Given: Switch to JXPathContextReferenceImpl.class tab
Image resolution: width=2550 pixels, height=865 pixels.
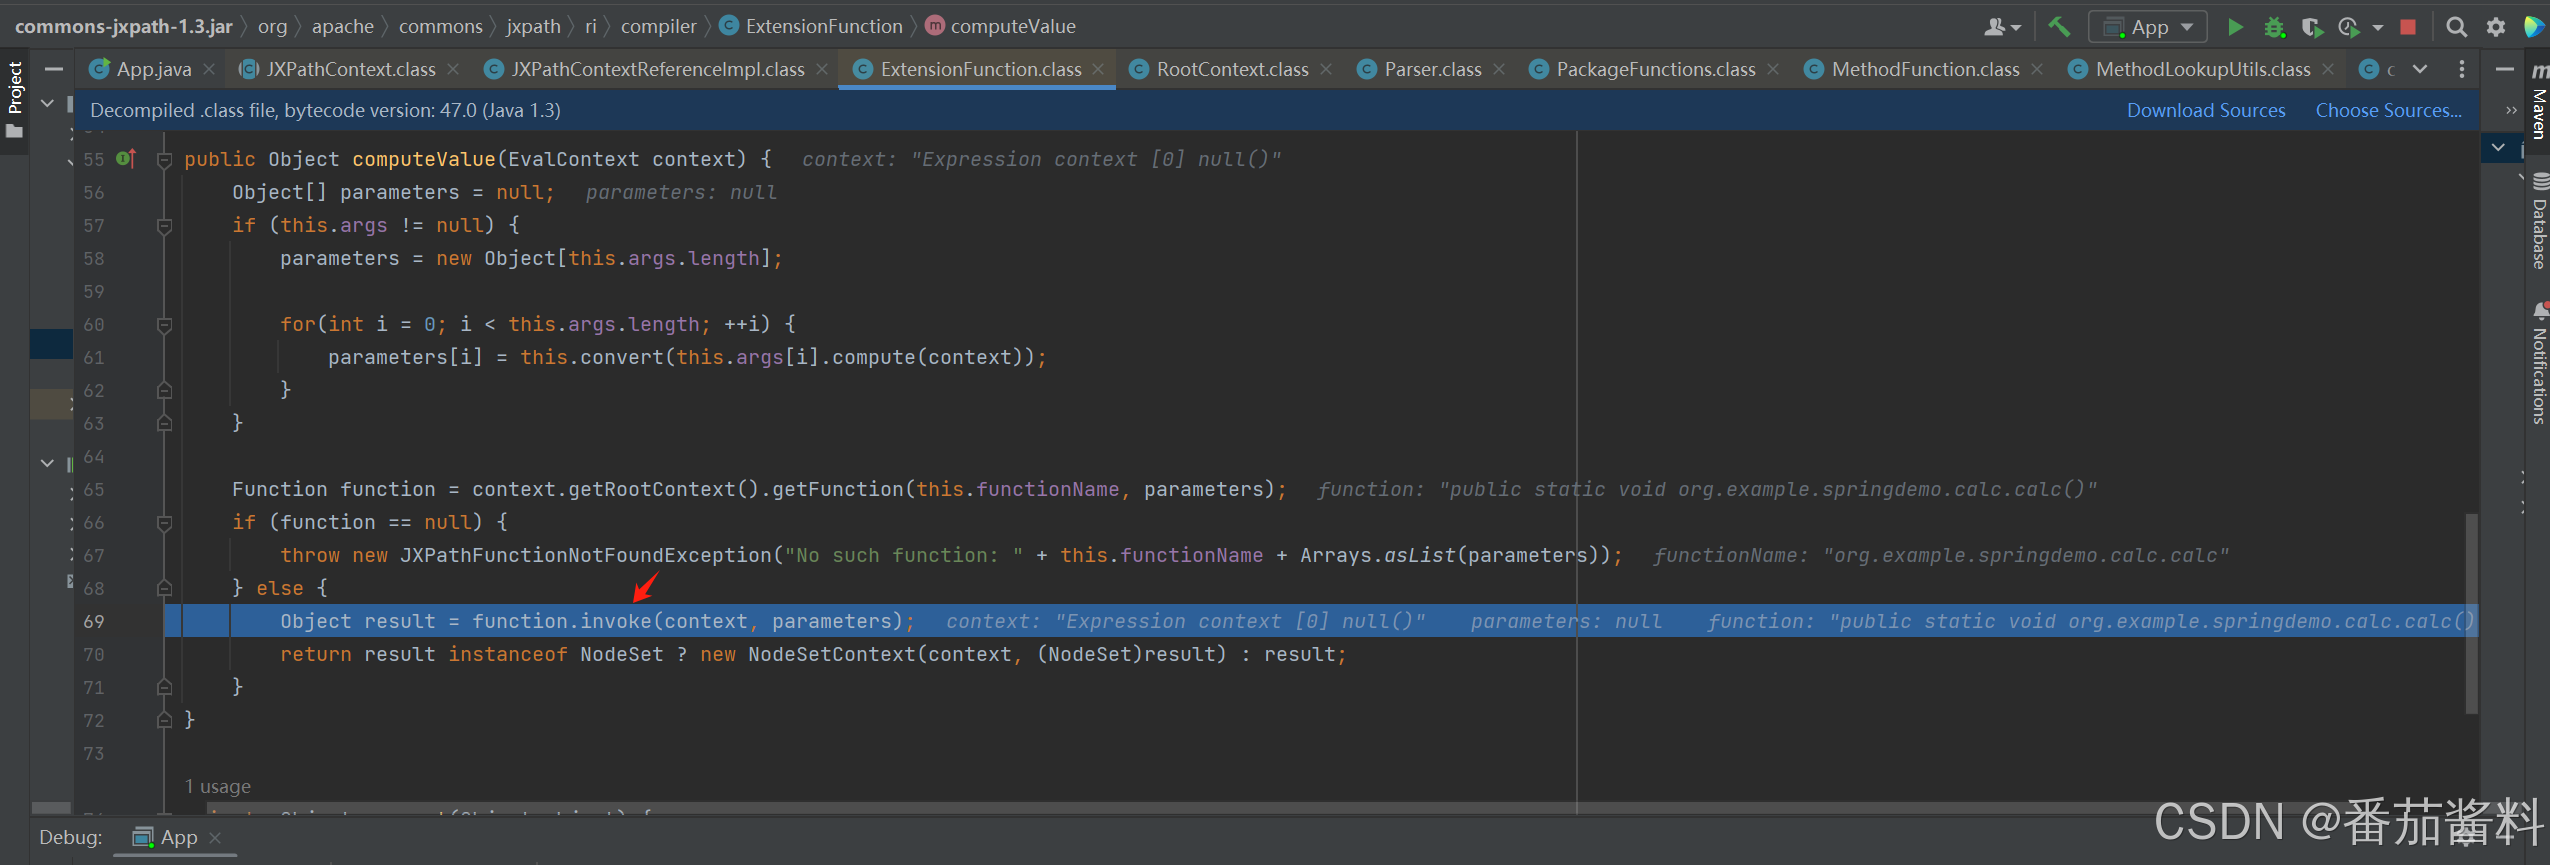Looking at the screenshot, I should pos(657,69).
